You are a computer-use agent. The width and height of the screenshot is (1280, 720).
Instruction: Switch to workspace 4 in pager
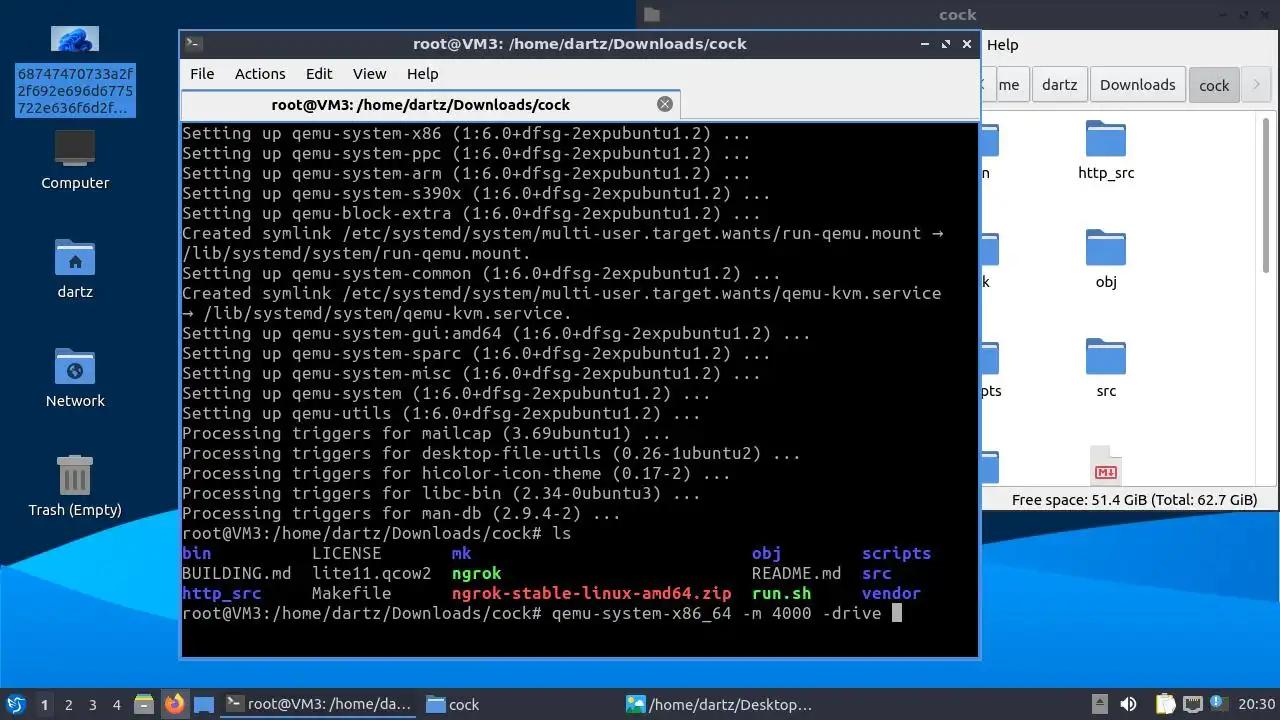coord(117,705)
